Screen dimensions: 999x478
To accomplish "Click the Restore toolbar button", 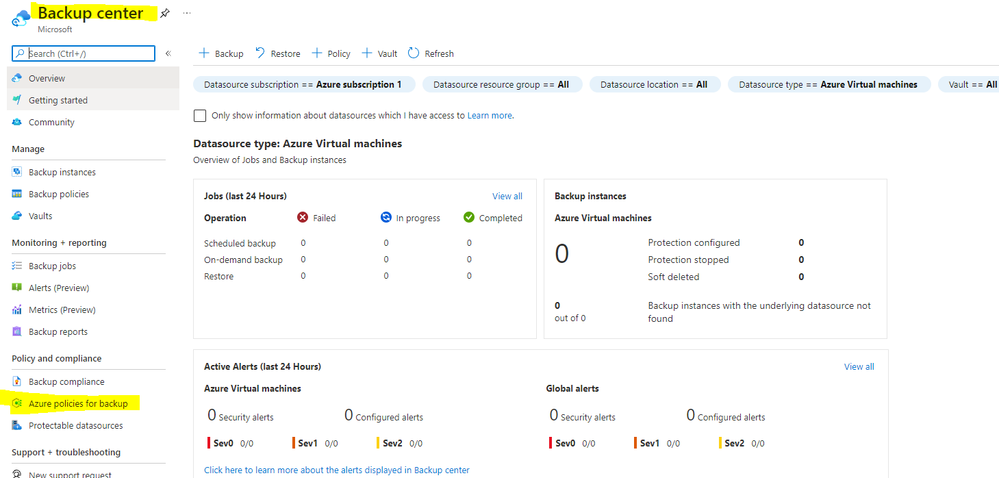I will tap(278, 54).
